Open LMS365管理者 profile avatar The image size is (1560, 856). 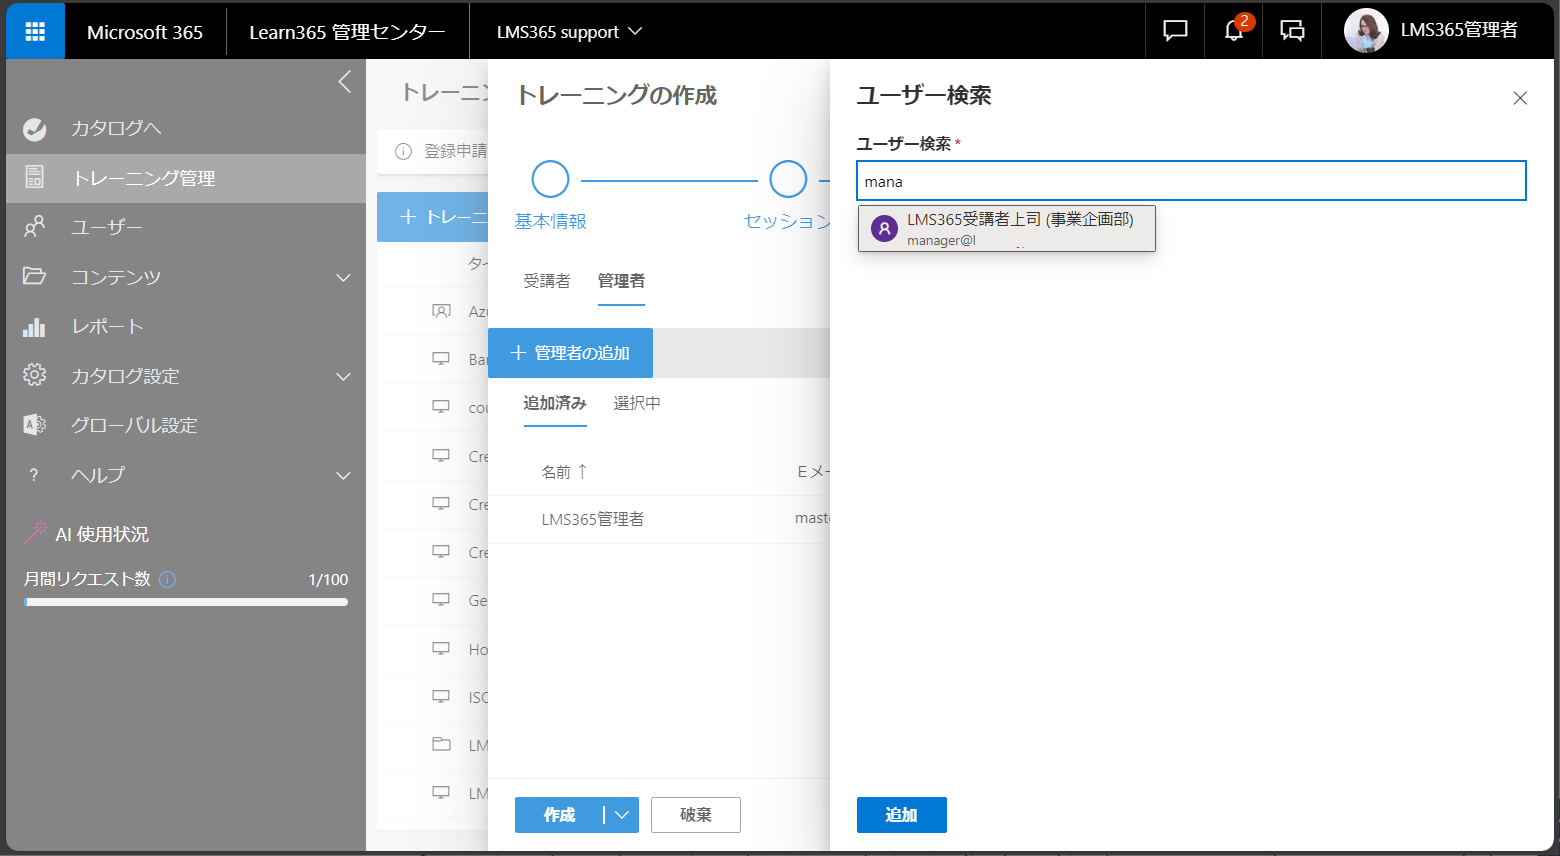[x=1366, y=31]
